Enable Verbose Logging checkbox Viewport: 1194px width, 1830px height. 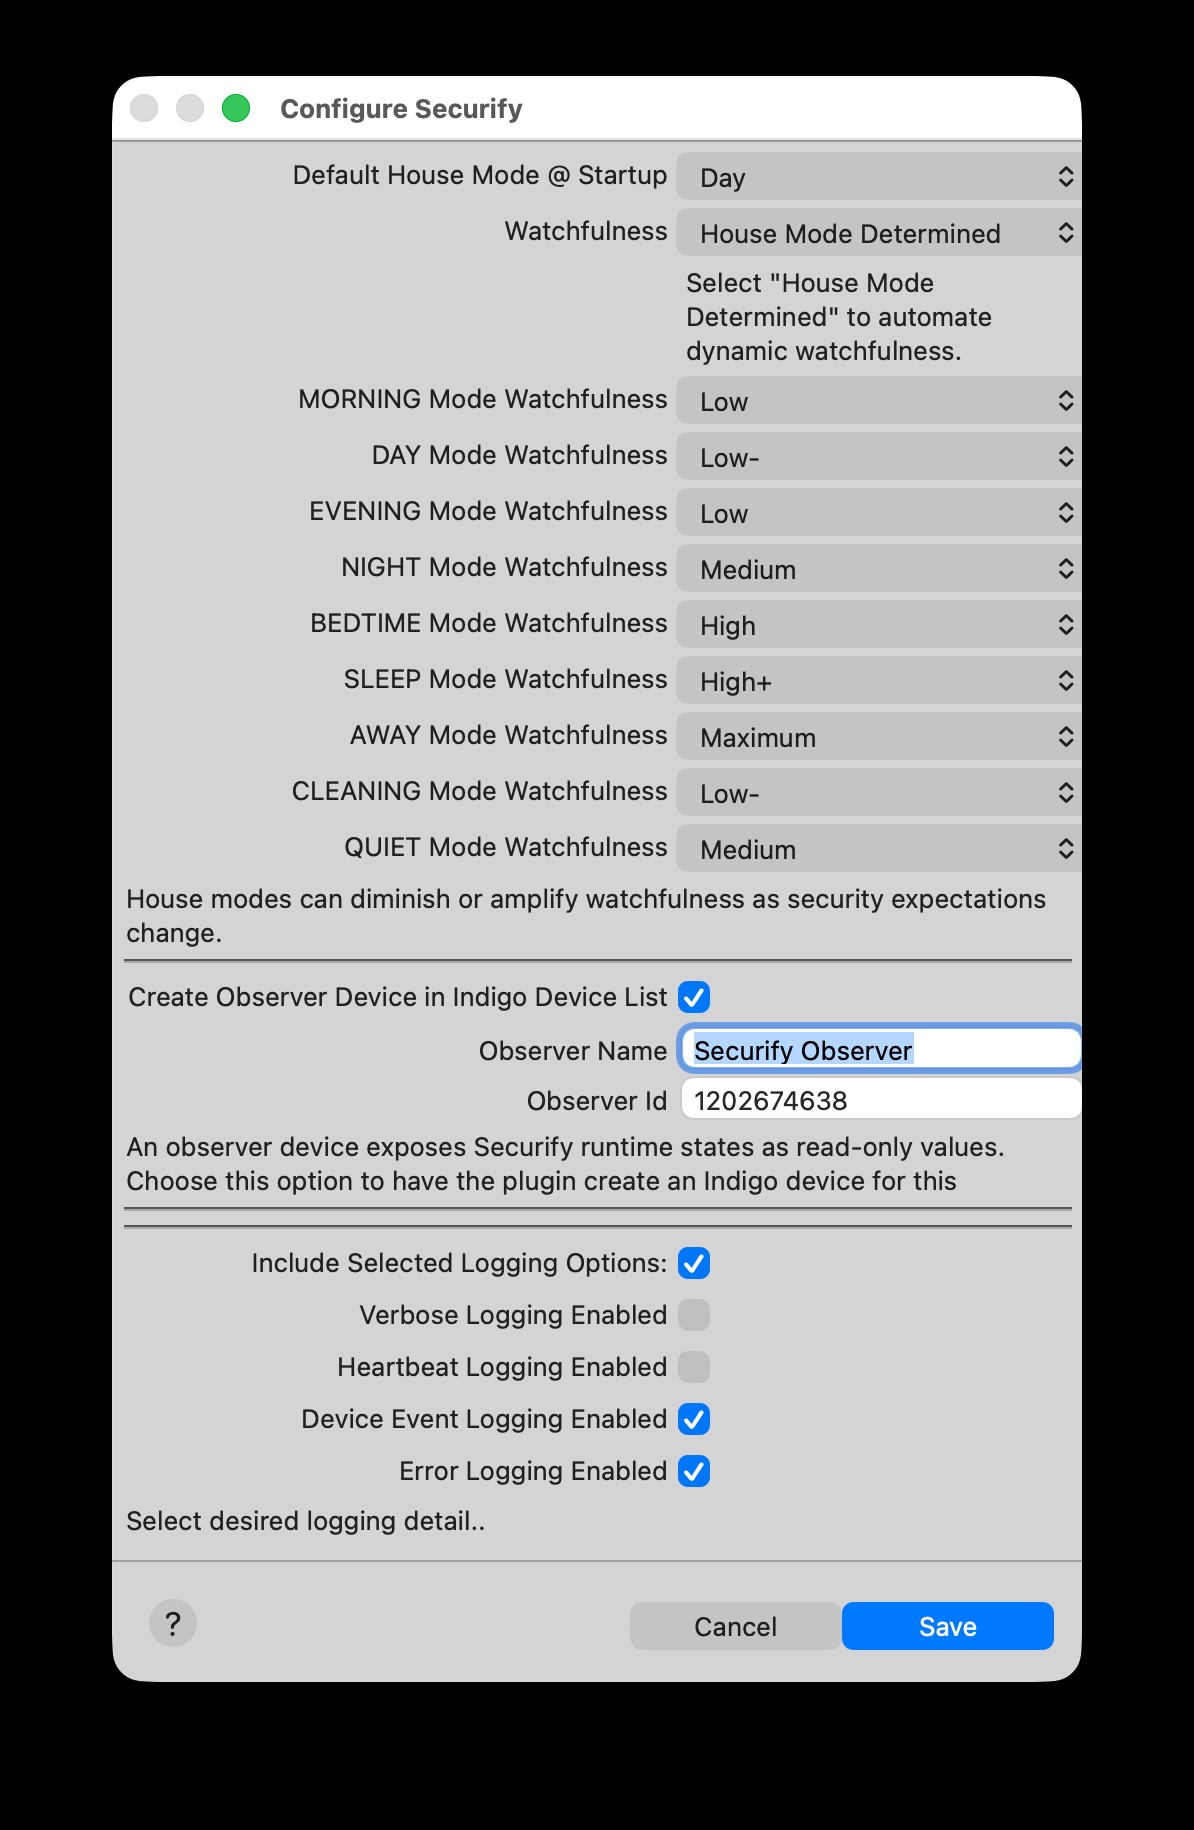click(694, 1315)
